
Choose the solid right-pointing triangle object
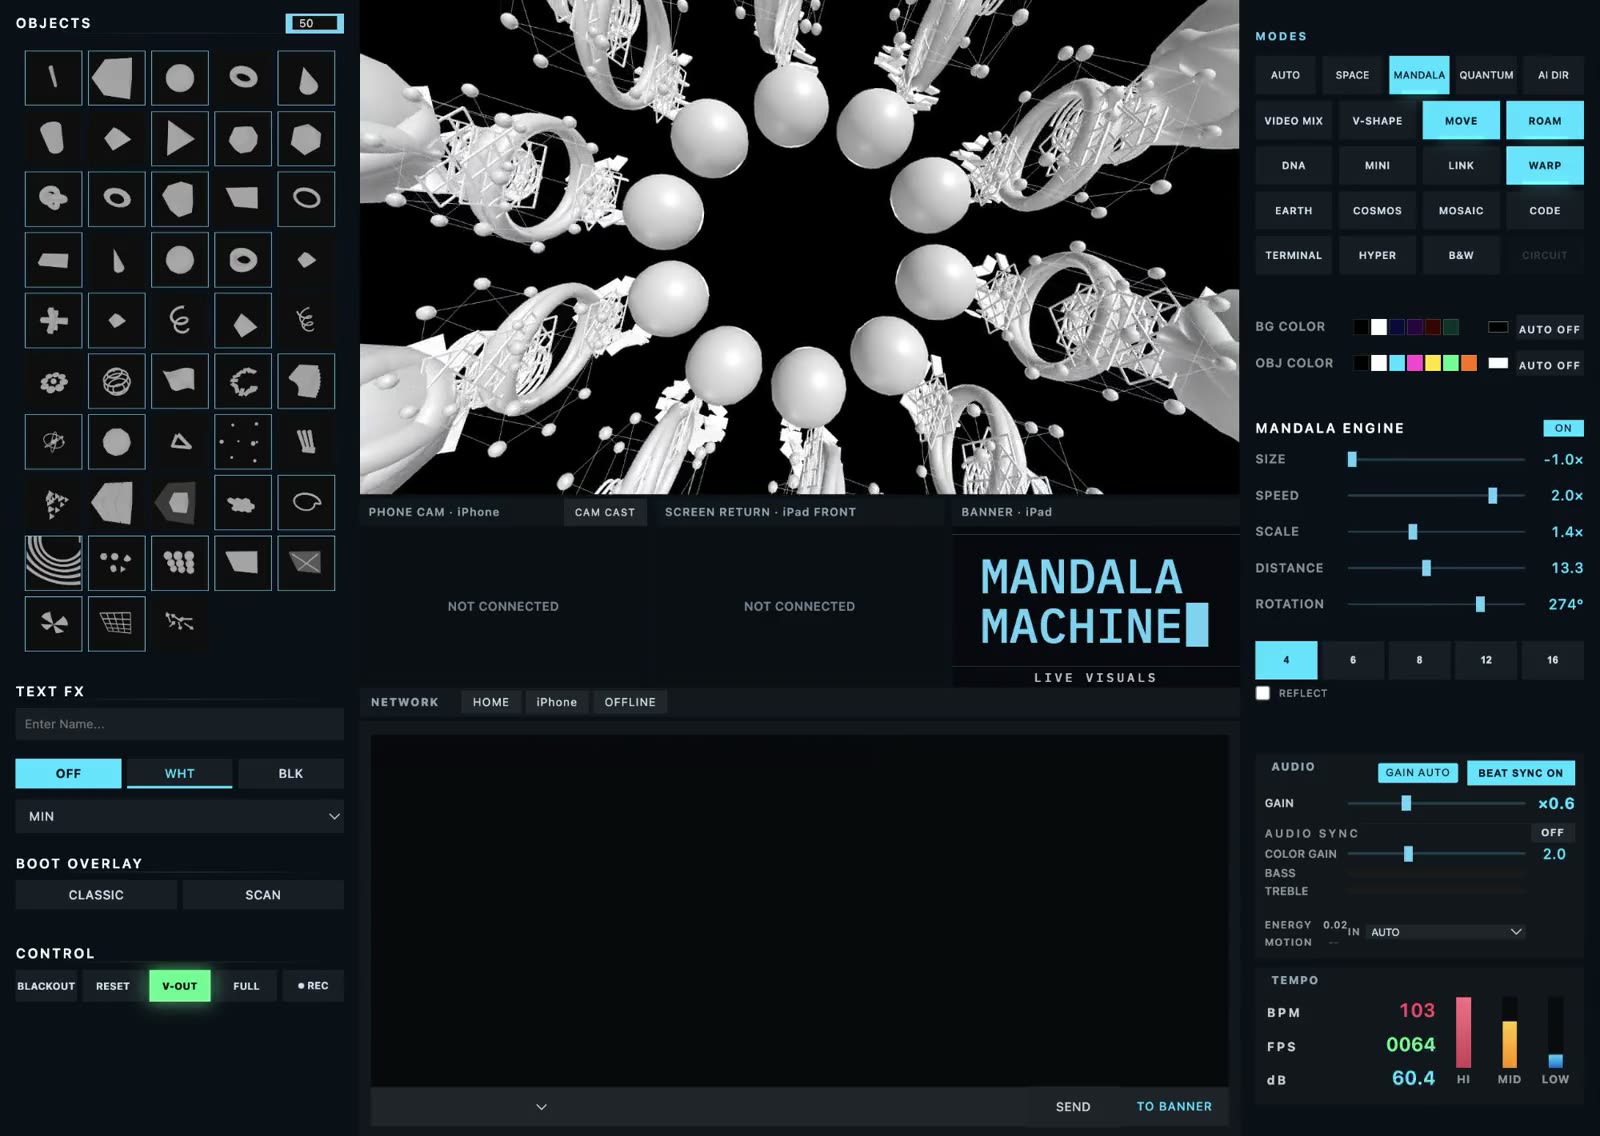click(x=180, y=138)
